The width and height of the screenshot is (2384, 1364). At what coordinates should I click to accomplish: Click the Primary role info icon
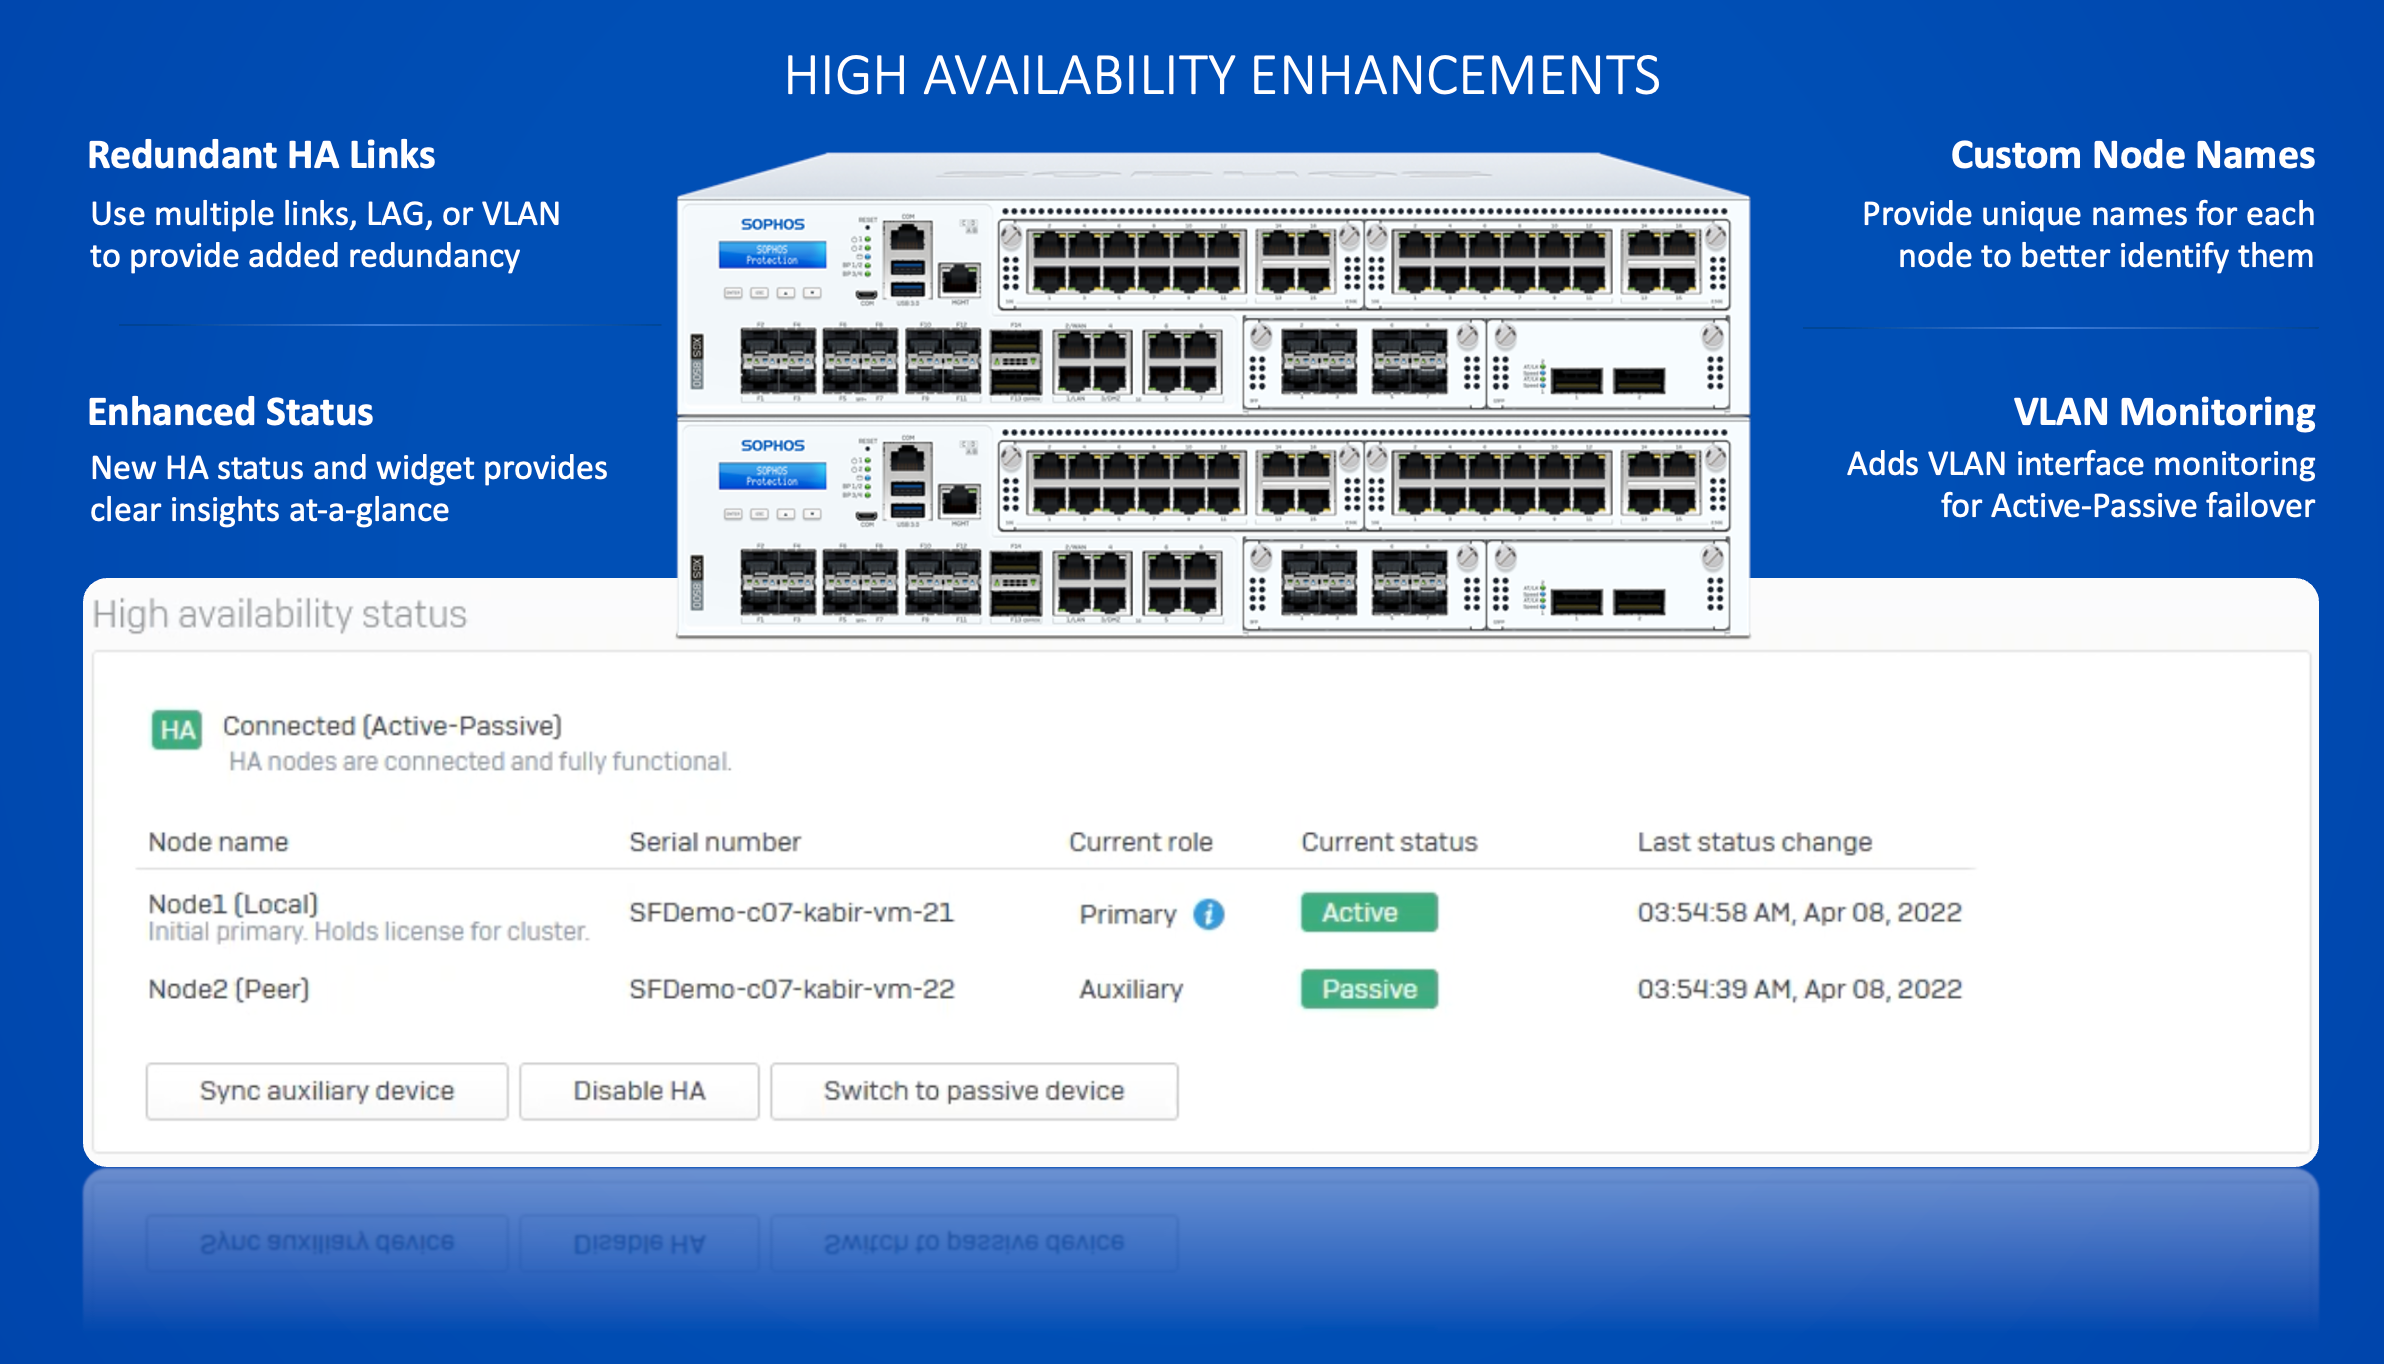pyautogui.click(x=1208, y=914)
